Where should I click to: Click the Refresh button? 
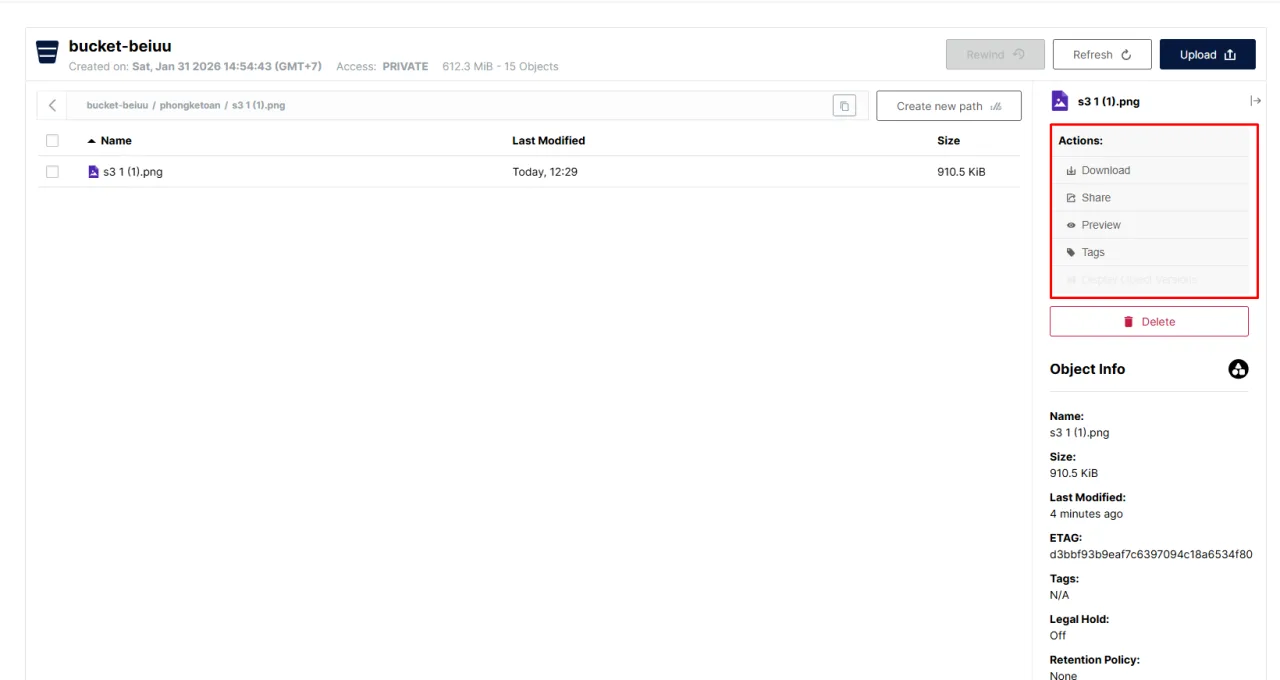click(x=1102, y=55)
